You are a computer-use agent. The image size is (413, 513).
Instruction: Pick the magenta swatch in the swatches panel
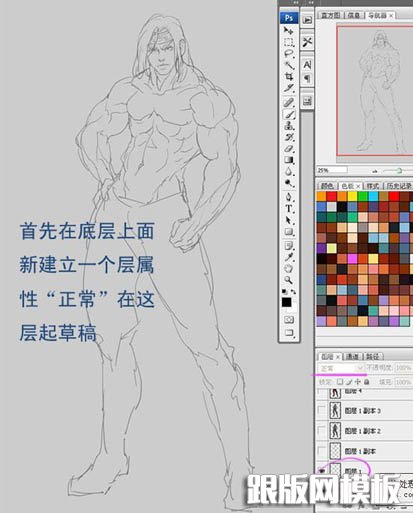(352, 259)
